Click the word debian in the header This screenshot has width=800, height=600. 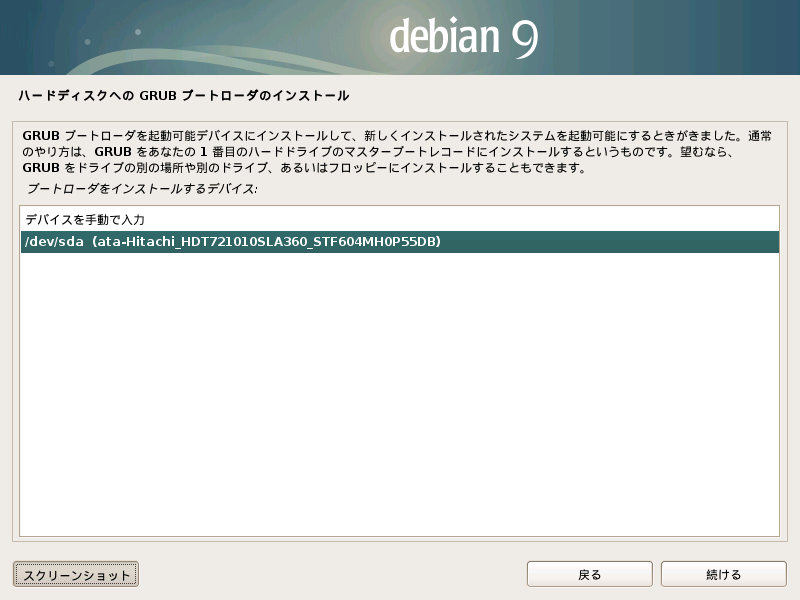pyautogui.click(x=443, y=37)
